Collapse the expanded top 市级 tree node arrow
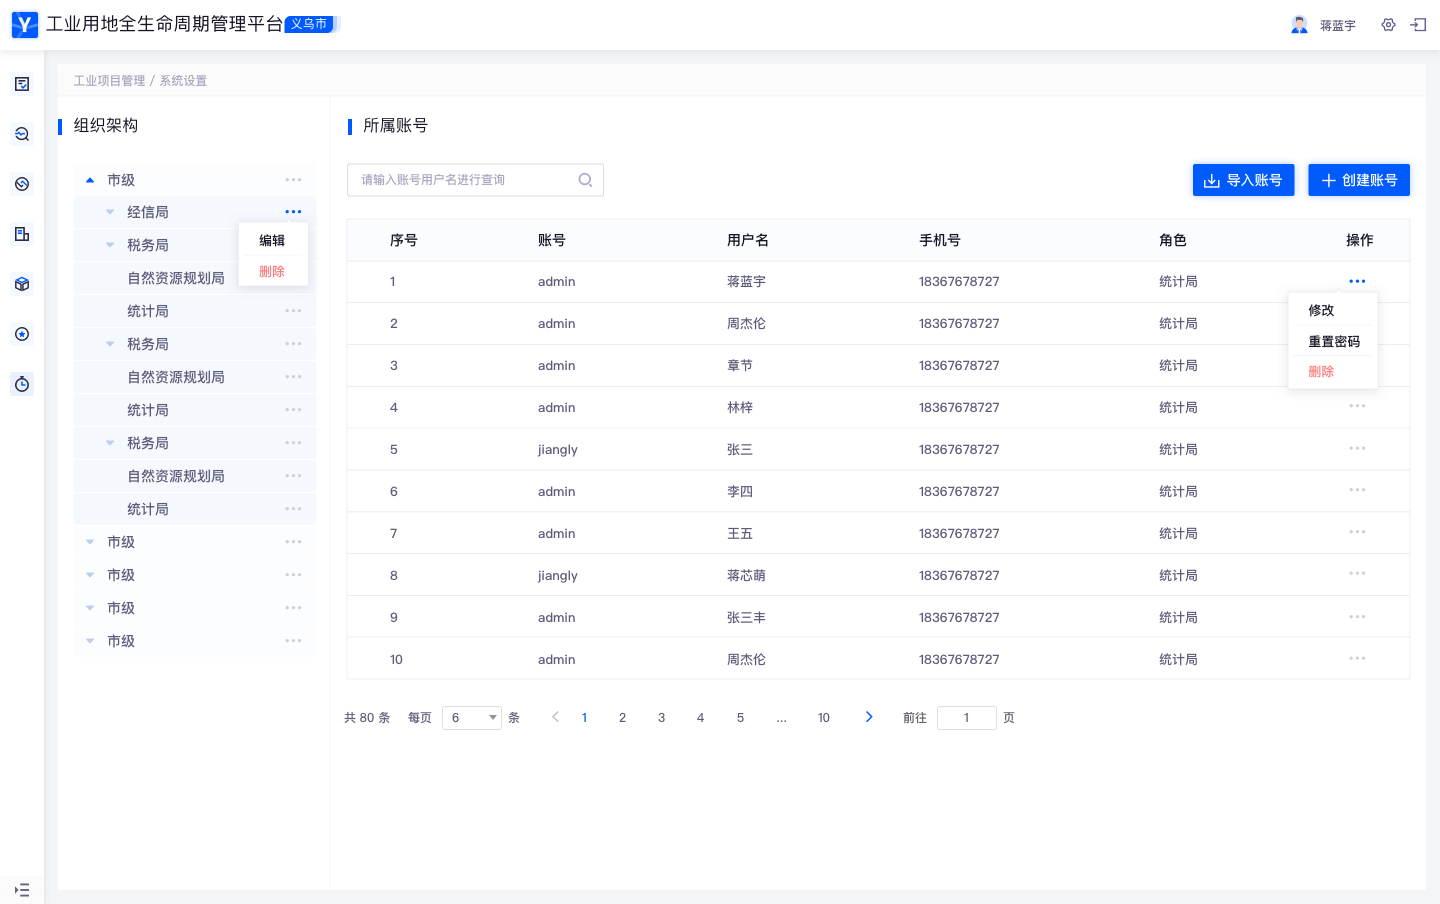 [x=90, y=180]
